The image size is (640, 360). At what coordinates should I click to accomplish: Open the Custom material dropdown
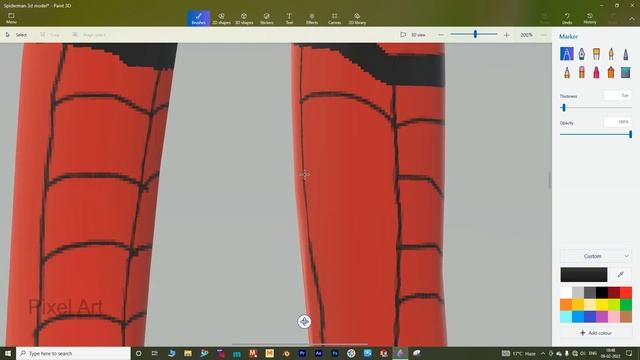coord(596,256)
